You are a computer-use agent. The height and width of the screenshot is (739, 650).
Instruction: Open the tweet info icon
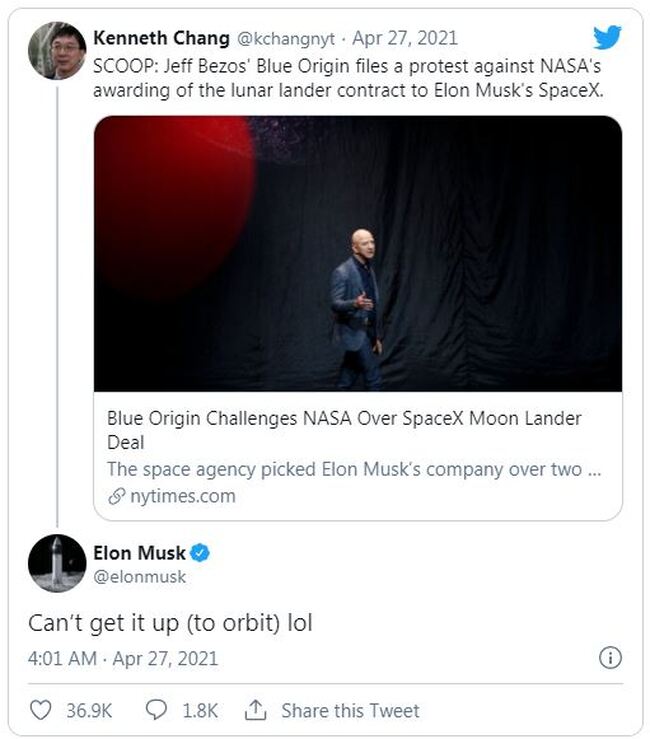coord(609,657)
